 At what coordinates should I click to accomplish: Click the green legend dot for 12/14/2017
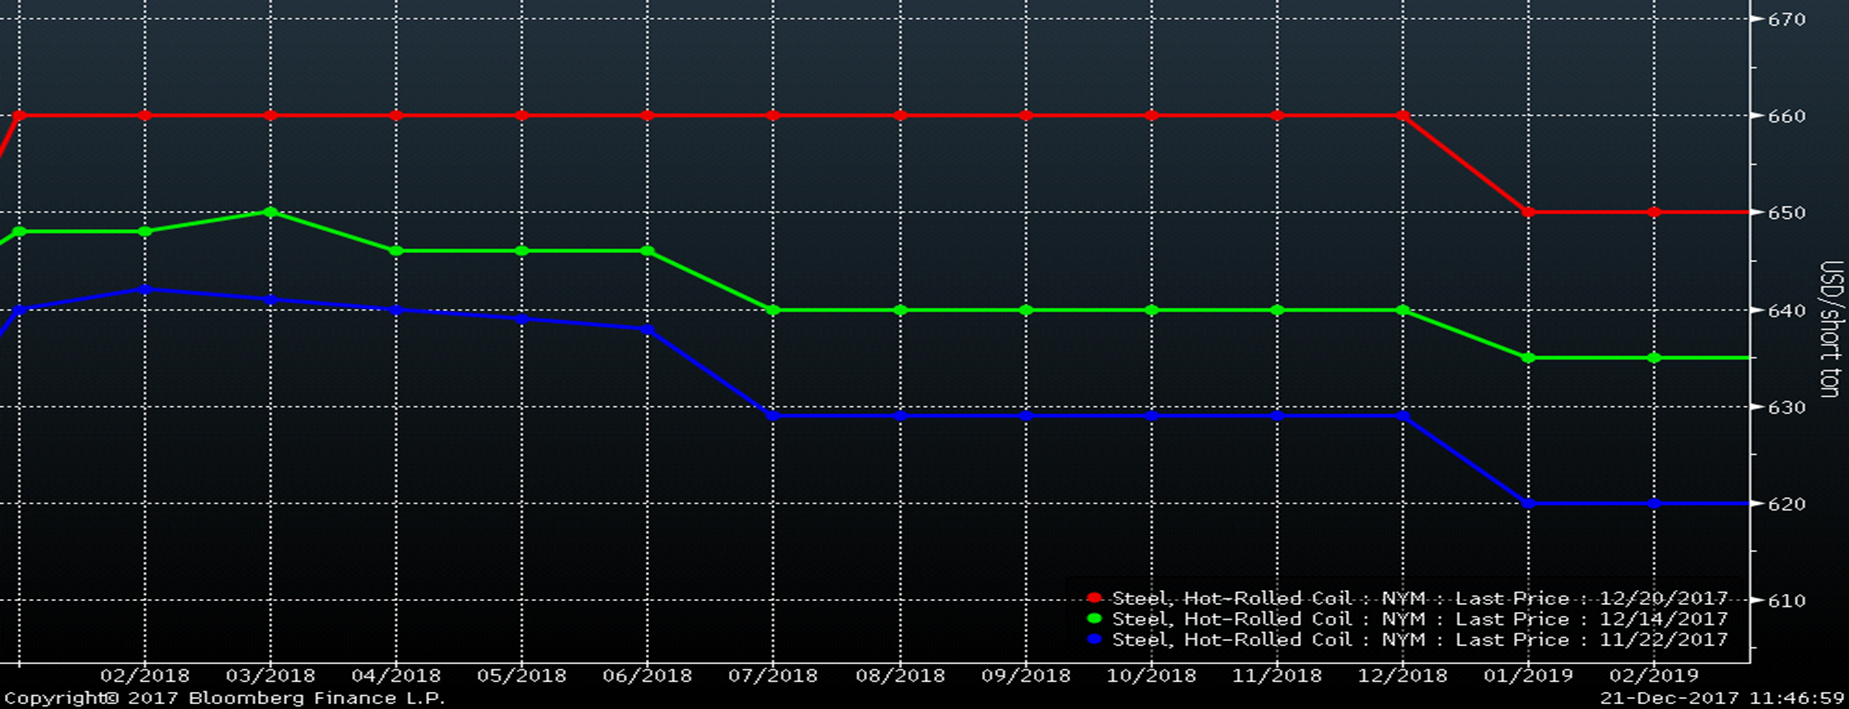pyautogui.click(x=1094, y=619)
